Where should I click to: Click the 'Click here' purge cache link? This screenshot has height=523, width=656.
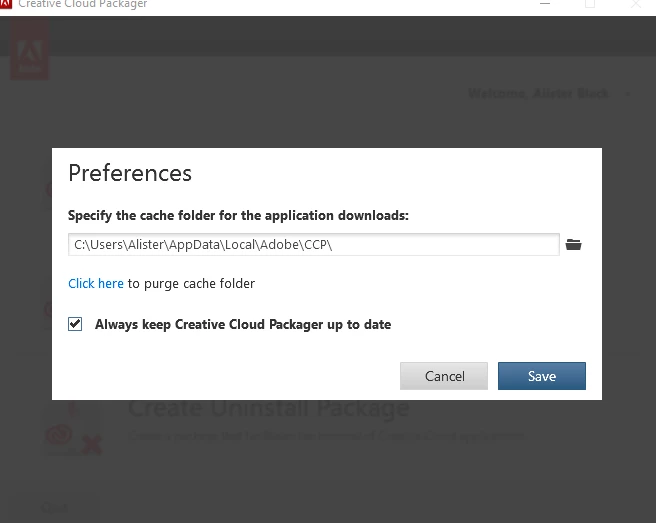[x=96, y=283]
